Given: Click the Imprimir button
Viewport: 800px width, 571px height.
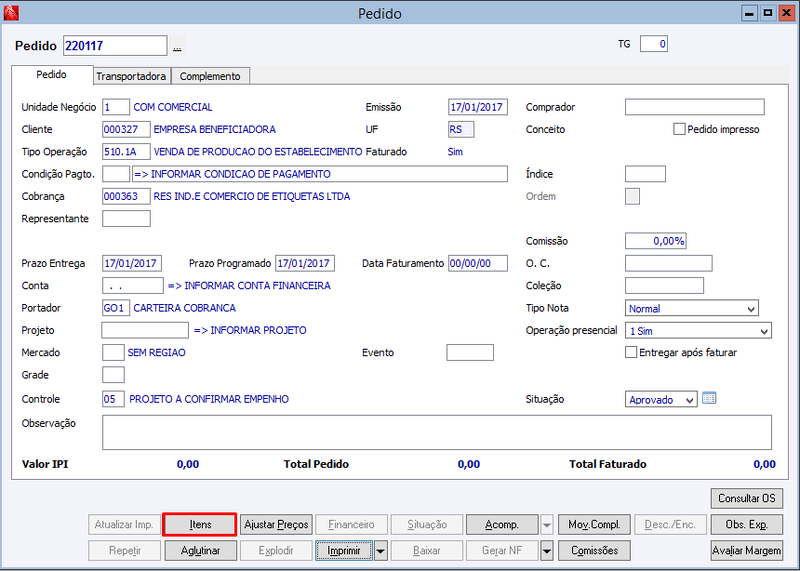Looking at the screenshot, I should [x=344, y=551].
